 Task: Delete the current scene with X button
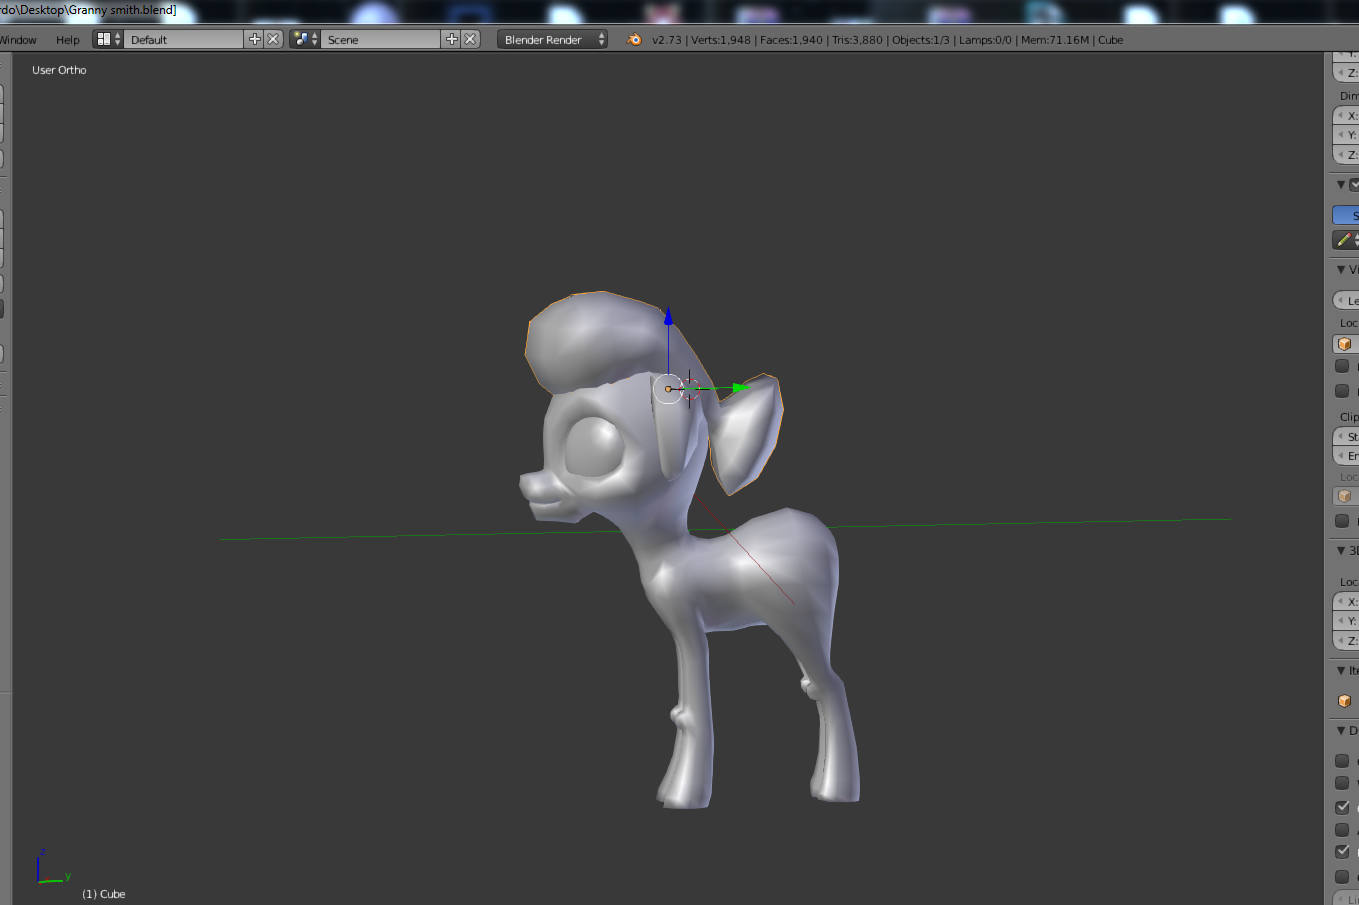click(471, 39)
